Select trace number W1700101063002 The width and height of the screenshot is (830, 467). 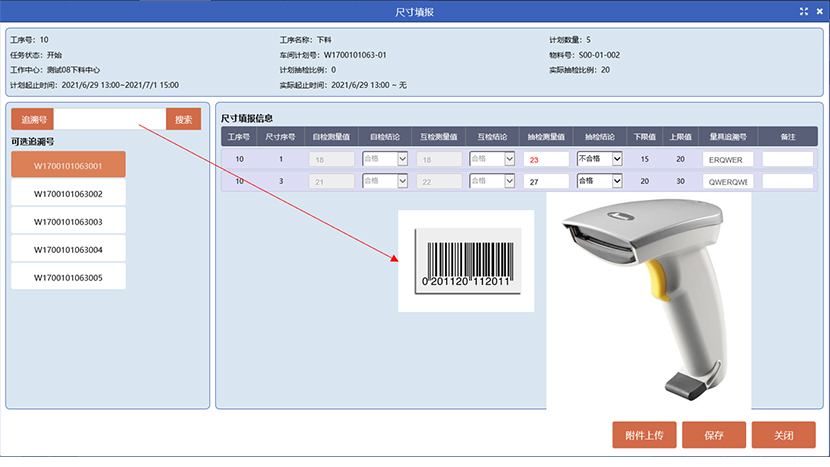point(68,193)
